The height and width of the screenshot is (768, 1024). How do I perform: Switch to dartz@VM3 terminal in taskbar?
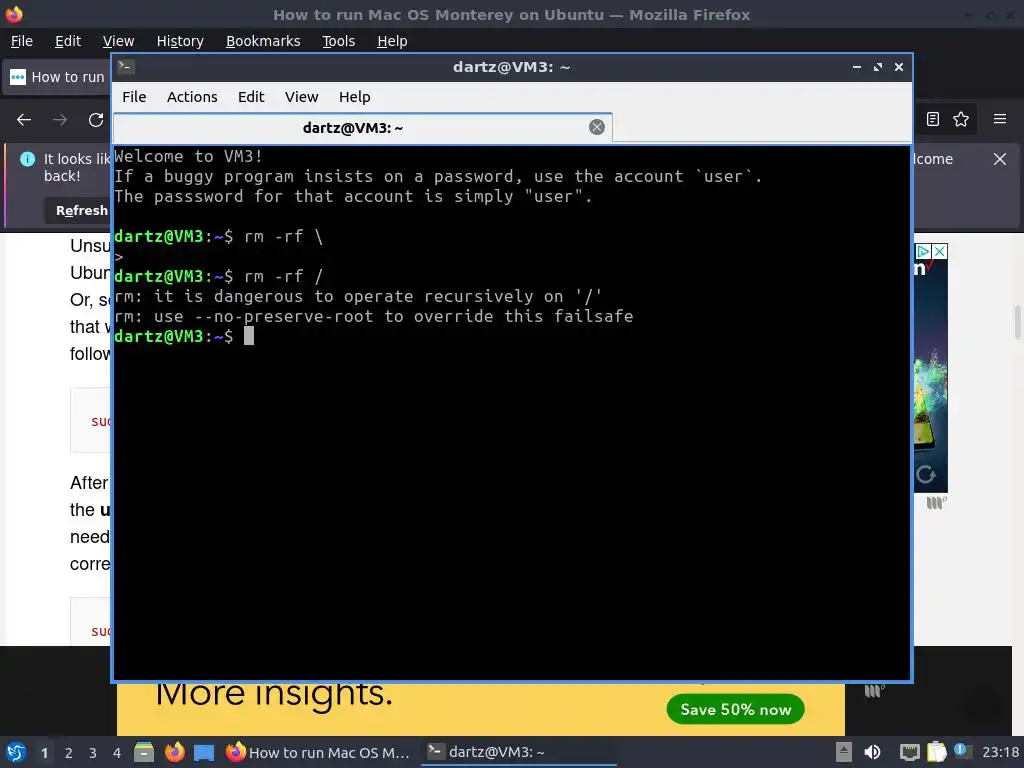(519, 752)
